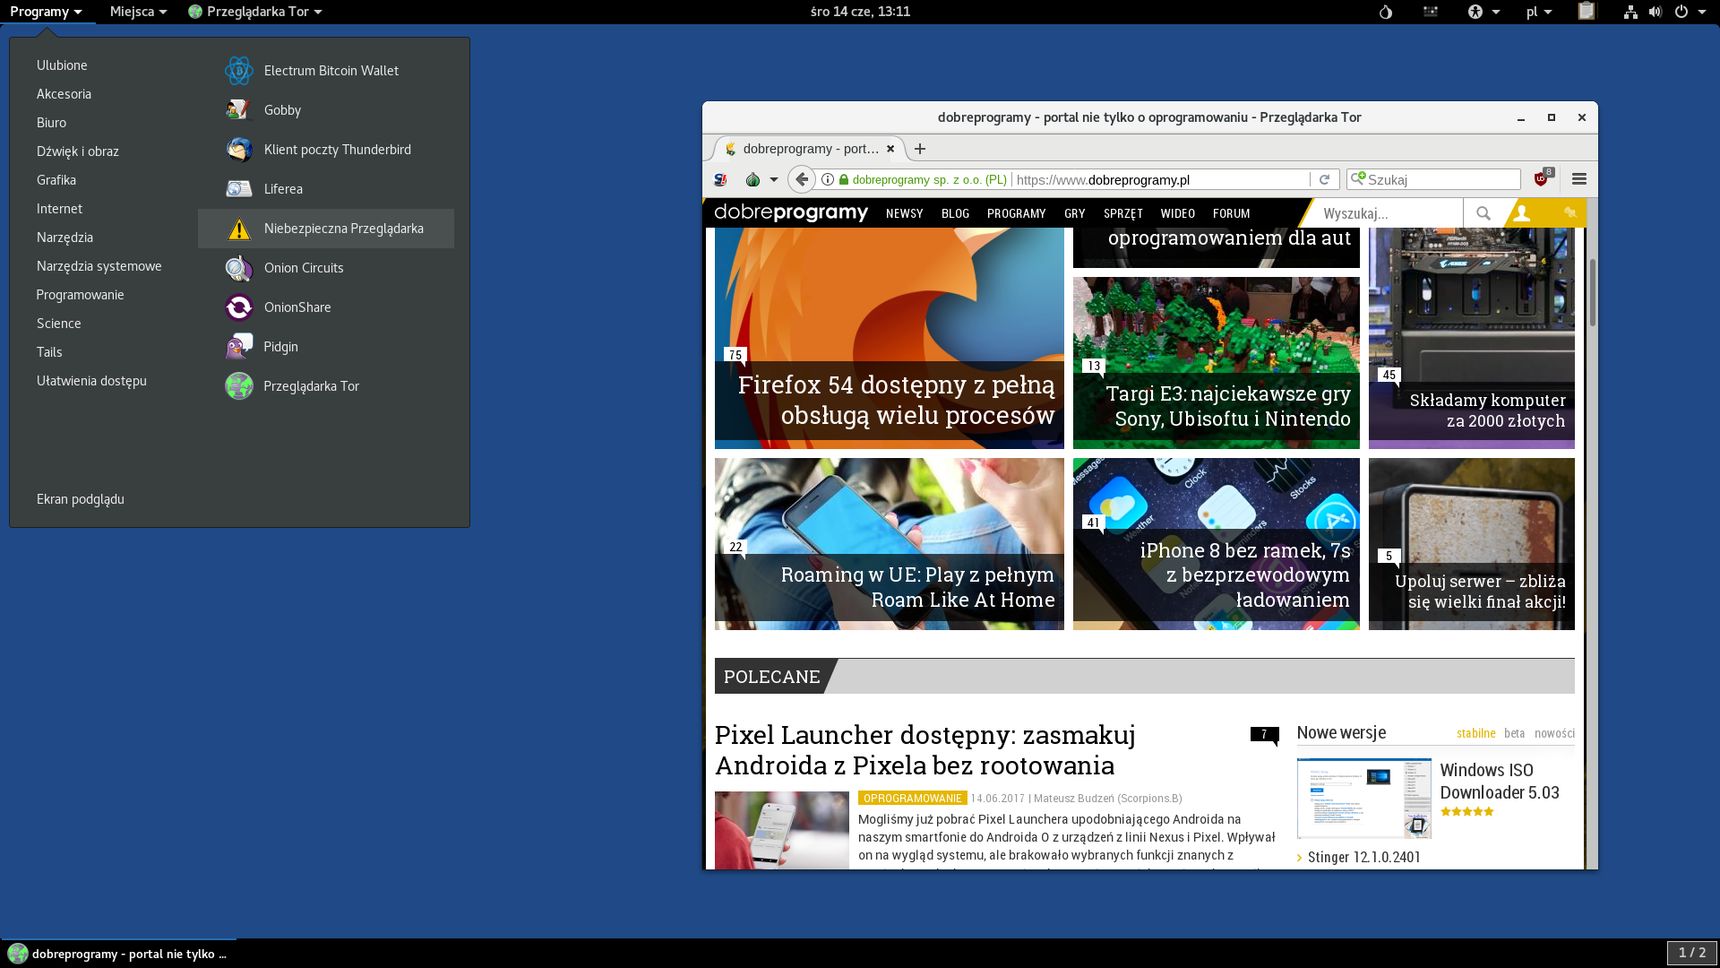Open NEWSY in the site navigation
Screen dimensions: 1720x968
coord(904,214)
